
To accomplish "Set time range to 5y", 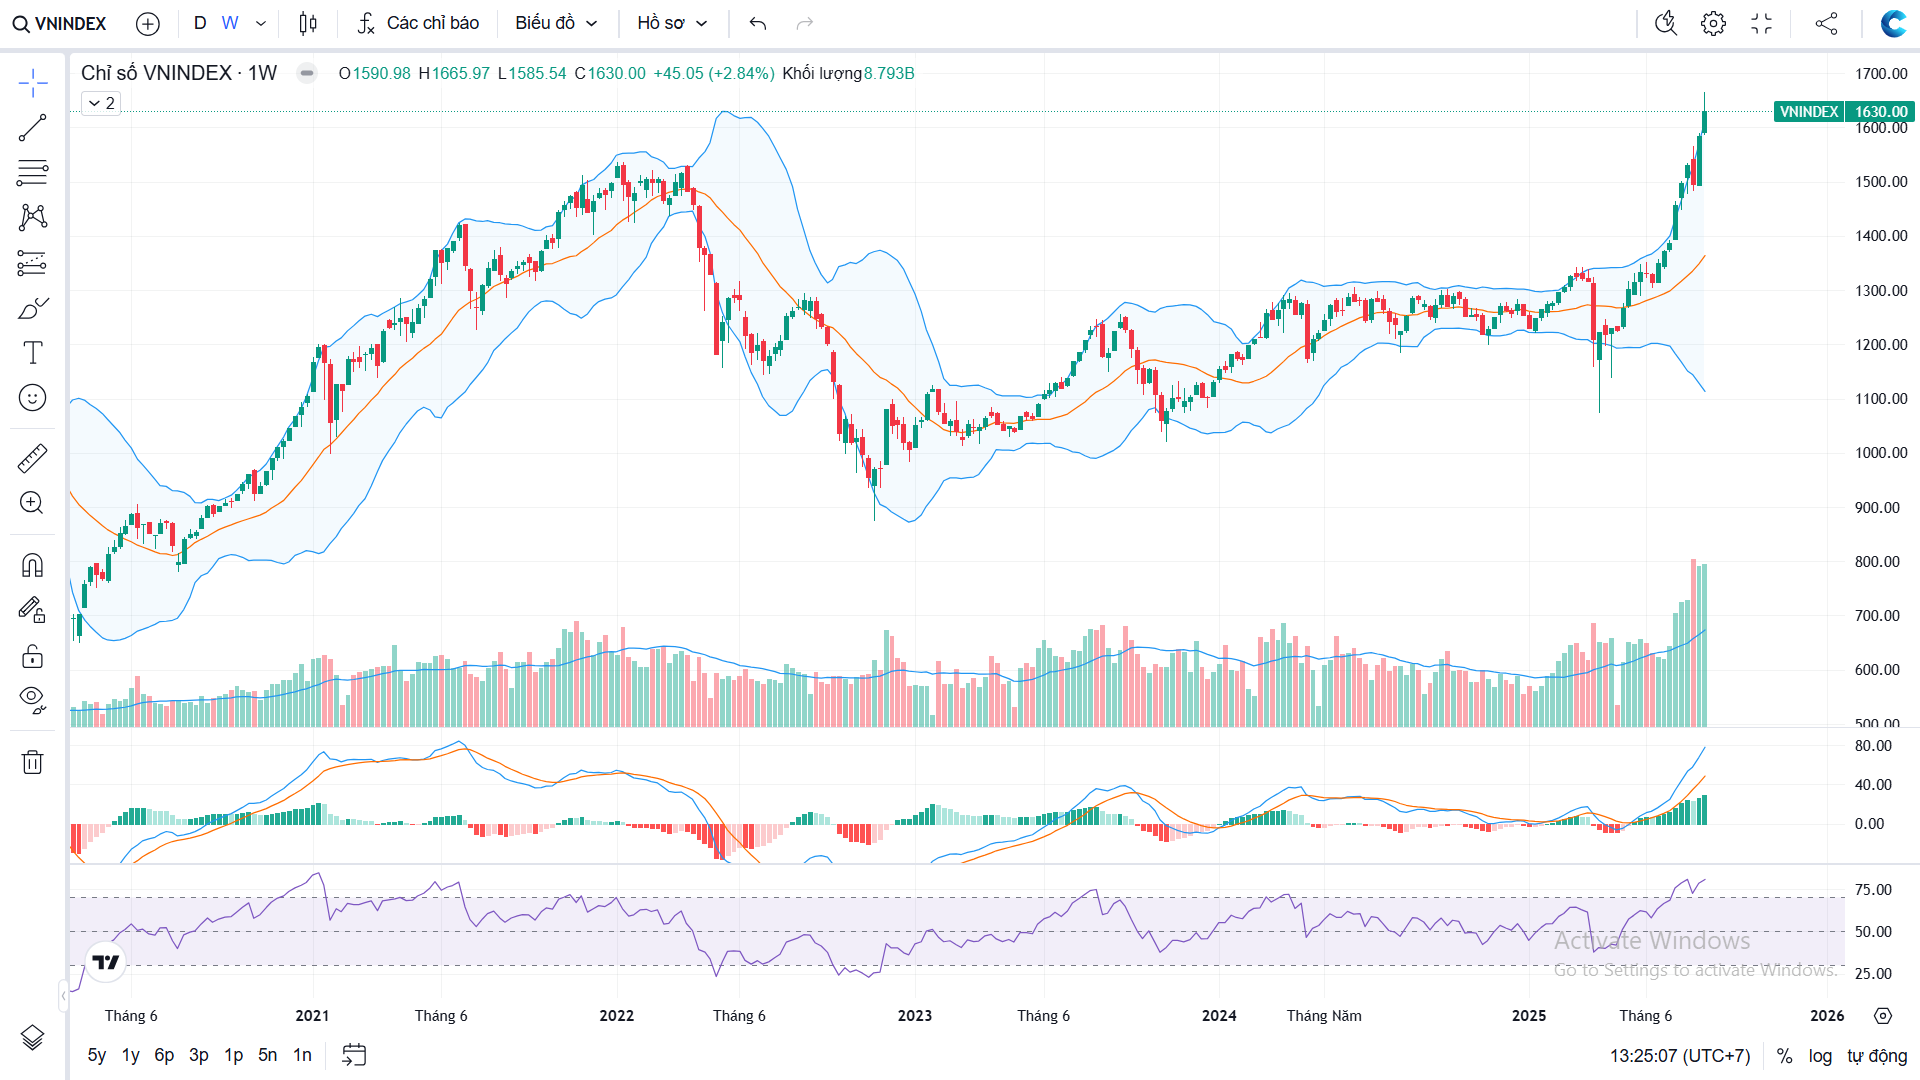I will point(96,1055).
